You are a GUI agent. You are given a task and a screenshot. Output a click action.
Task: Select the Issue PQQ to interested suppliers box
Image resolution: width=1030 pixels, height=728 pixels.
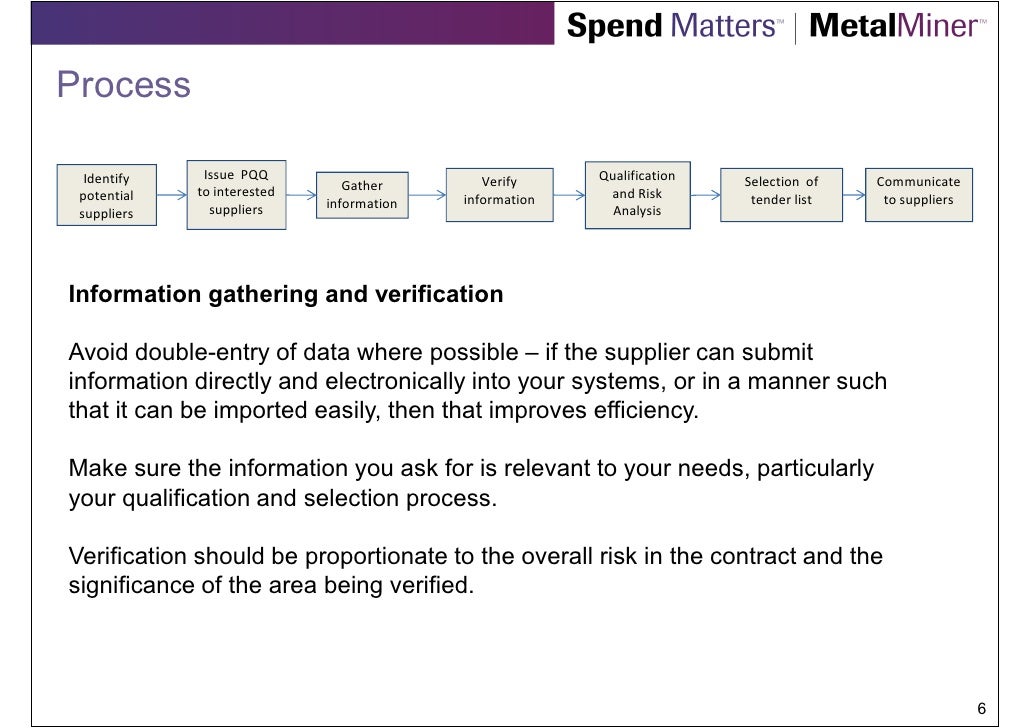pyautogui.click(x=236, y=194)
